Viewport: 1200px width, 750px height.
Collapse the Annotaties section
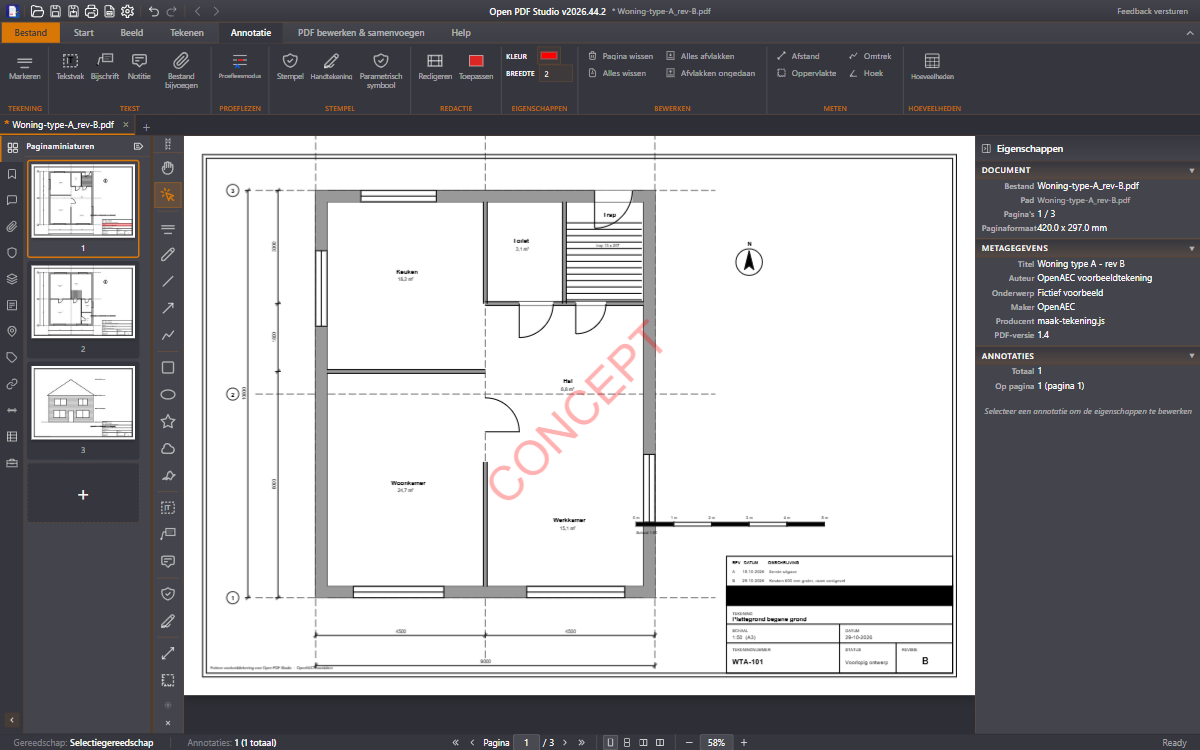[1191, 356]
